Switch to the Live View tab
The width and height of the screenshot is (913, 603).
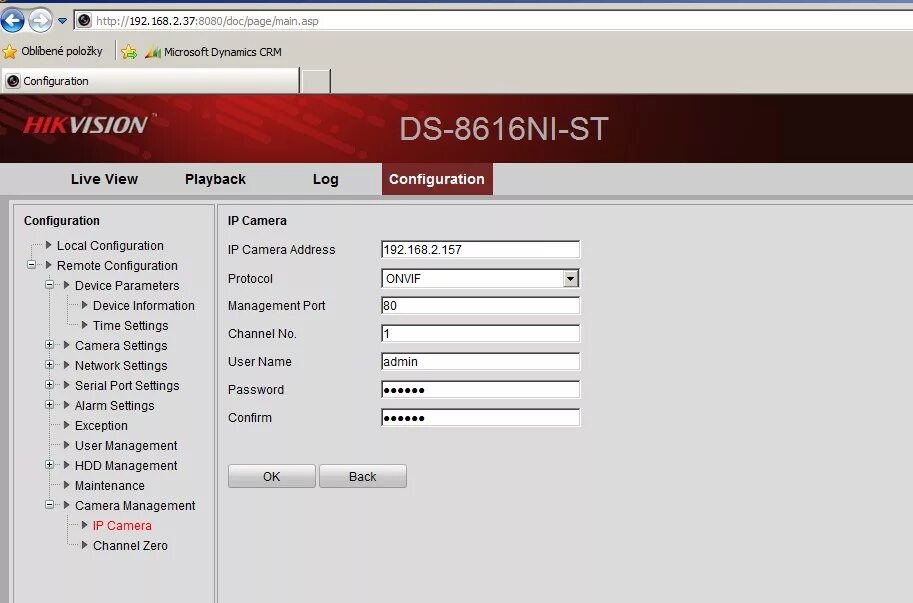pos(104,179)
